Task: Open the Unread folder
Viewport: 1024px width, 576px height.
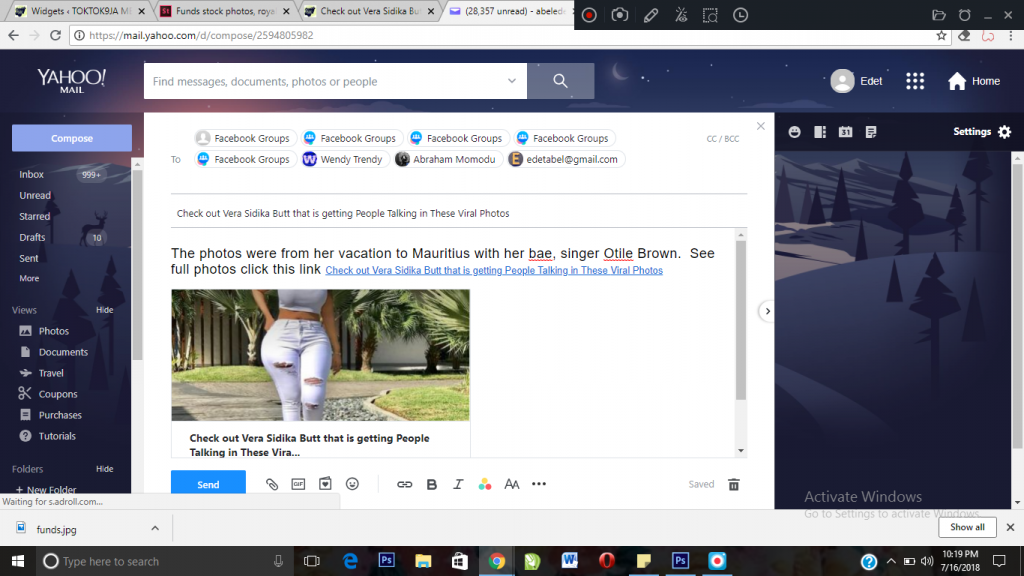Action: [x=35, y=195]
